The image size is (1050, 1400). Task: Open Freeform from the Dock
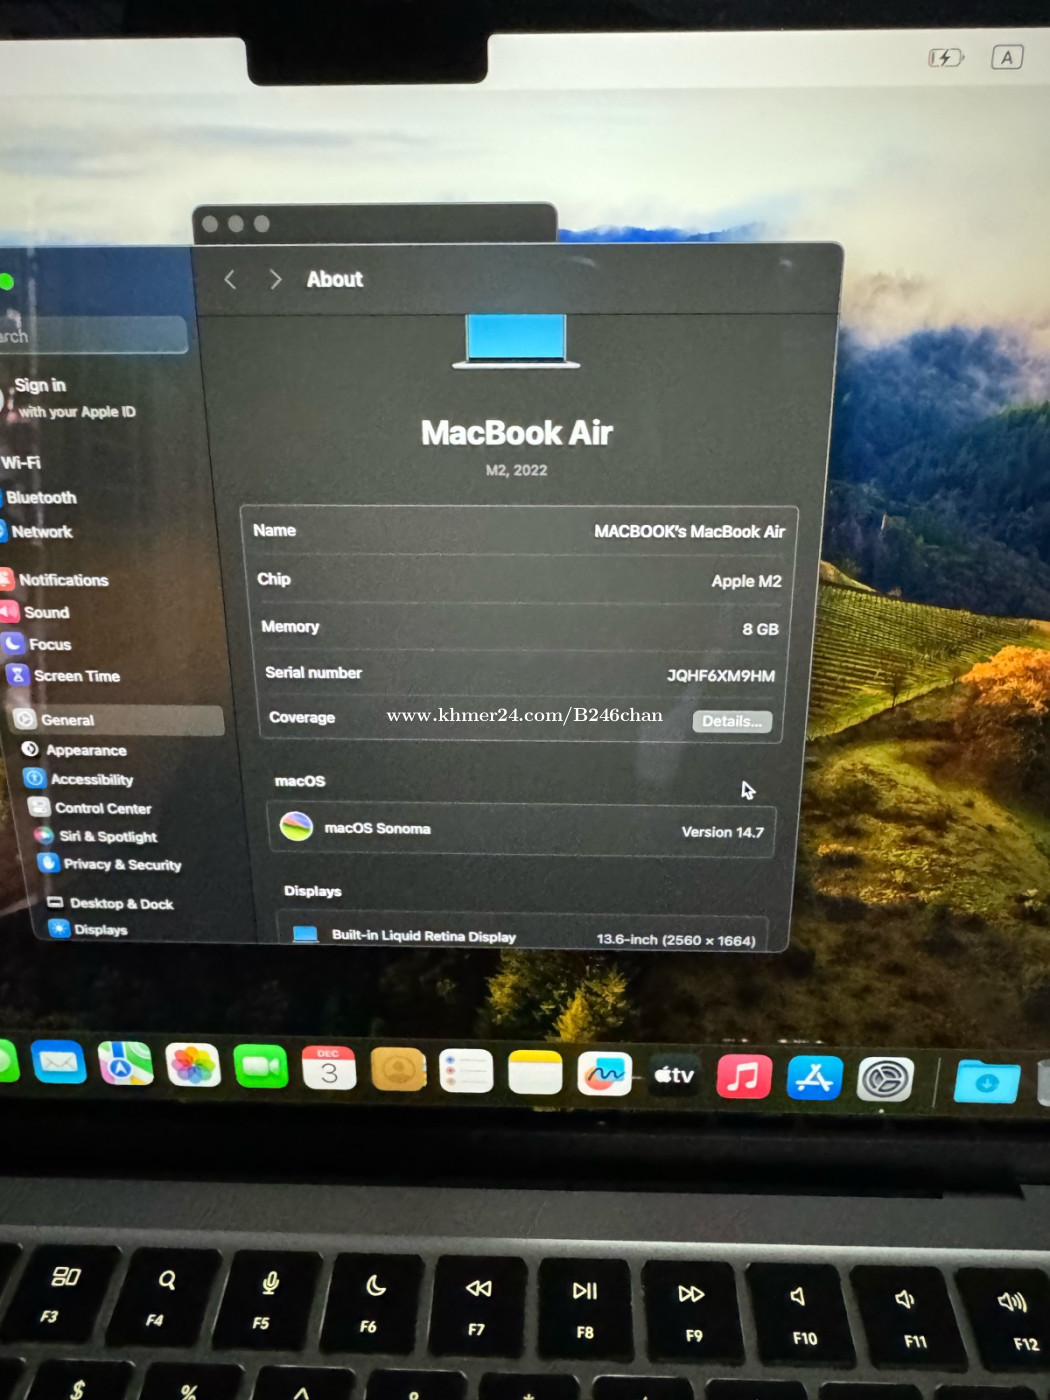click(x=604, y=1075)
